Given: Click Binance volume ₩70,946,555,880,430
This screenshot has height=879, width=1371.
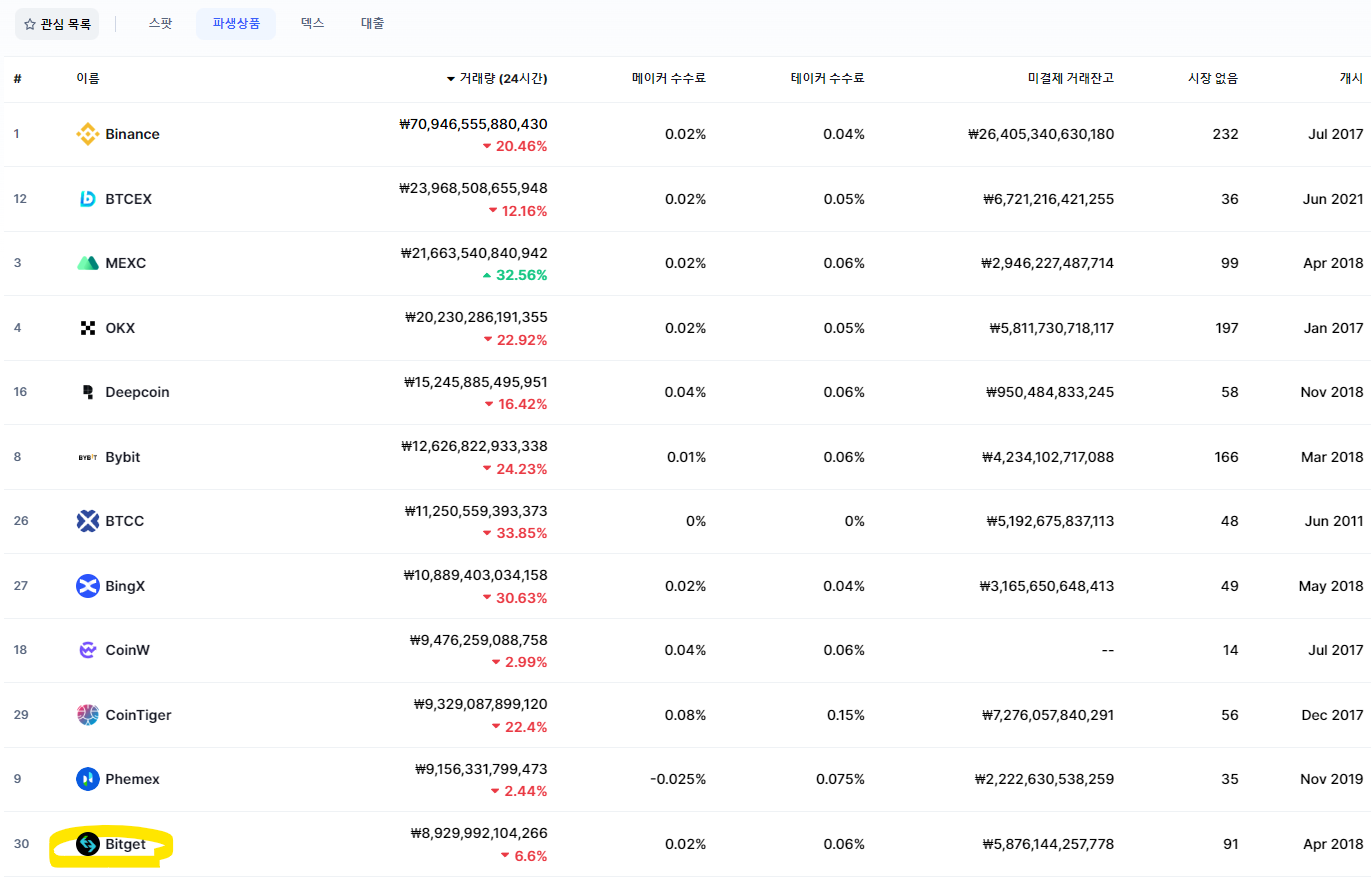Looking at the screenshot, I should click(x=473, y=124).
